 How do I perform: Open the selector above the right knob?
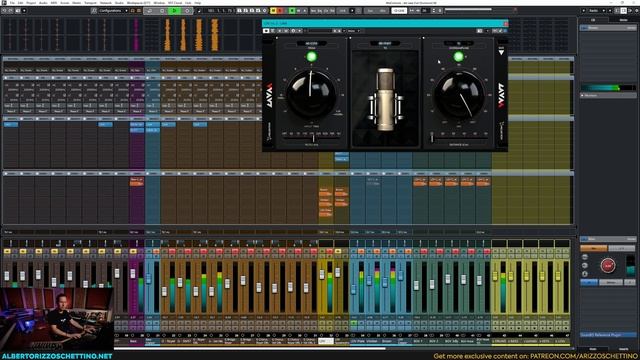(x=459, y=43)
